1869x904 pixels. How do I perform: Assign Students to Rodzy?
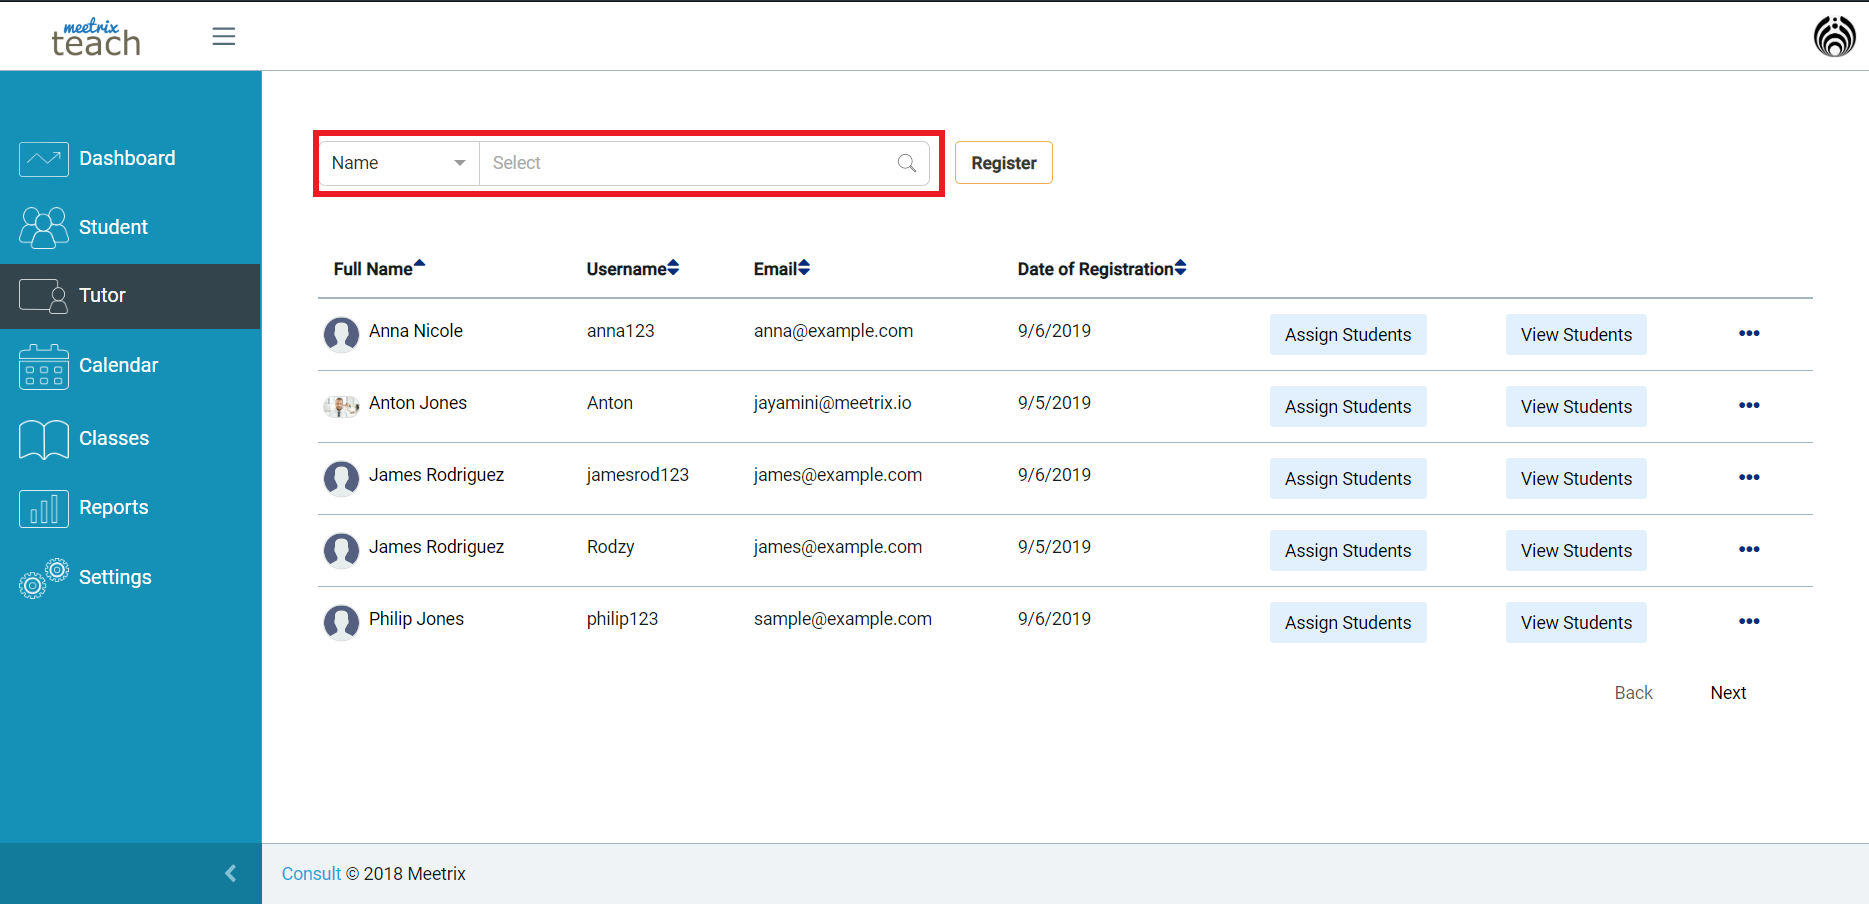point(1348,551)
